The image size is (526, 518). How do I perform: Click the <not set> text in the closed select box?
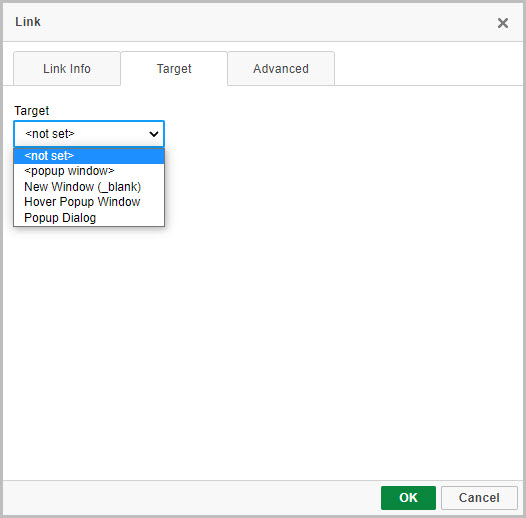[50, 134]
